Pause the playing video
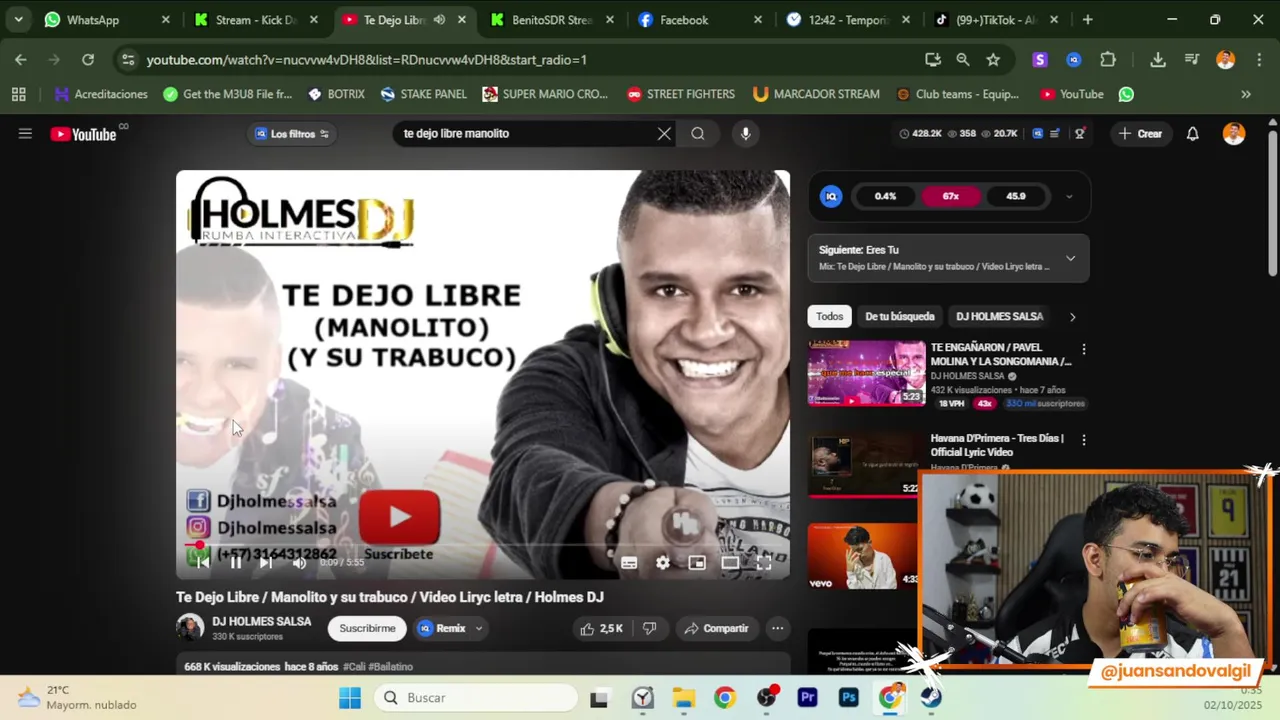This screenshot has width=1280, height=720. (x=235, y=563)
